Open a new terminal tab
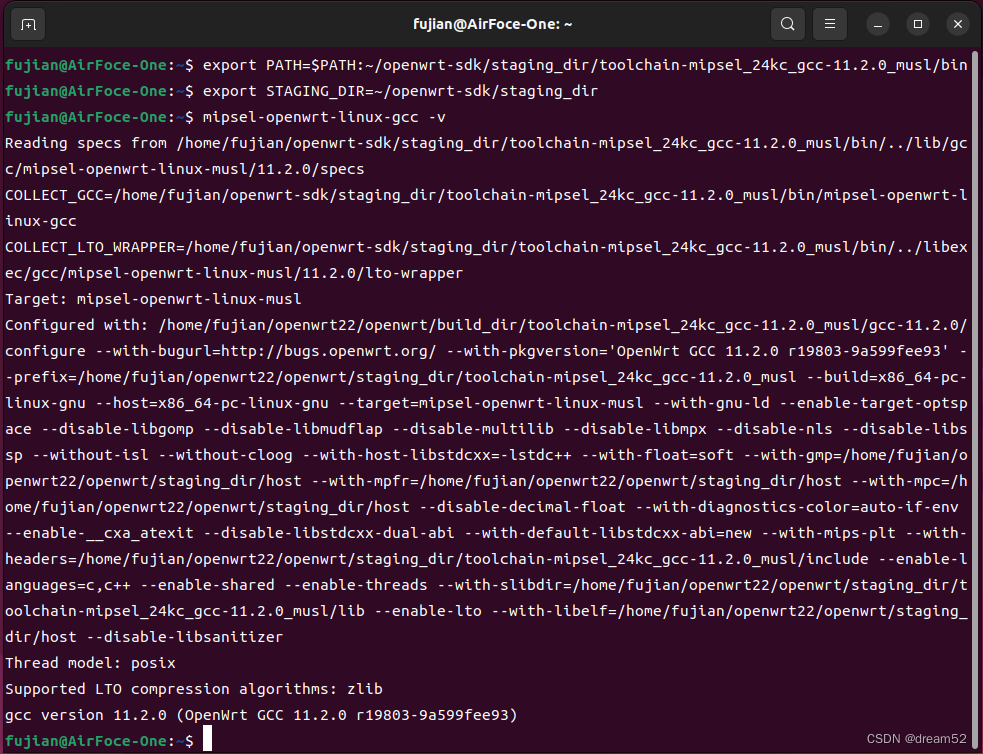This screenshot has height=754, width=983. tap(27, 23)
